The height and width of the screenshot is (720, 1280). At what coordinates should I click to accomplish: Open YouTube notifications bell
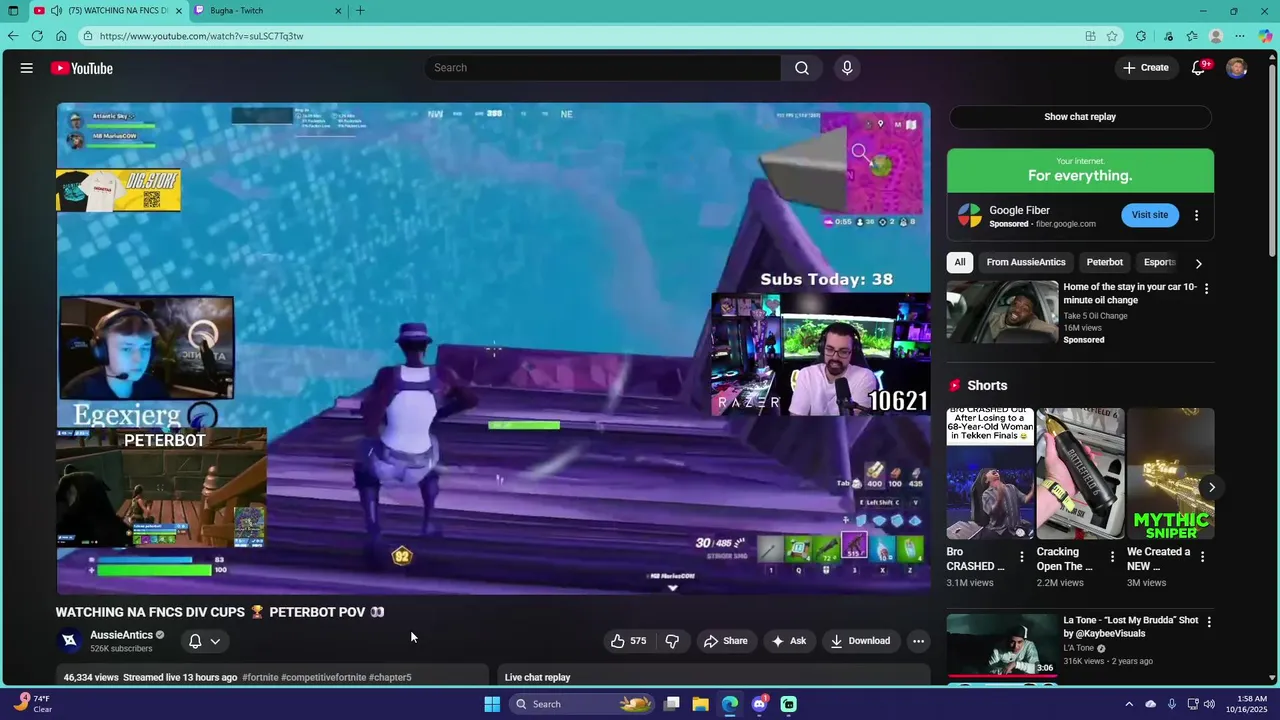(x=1199, y=68)
